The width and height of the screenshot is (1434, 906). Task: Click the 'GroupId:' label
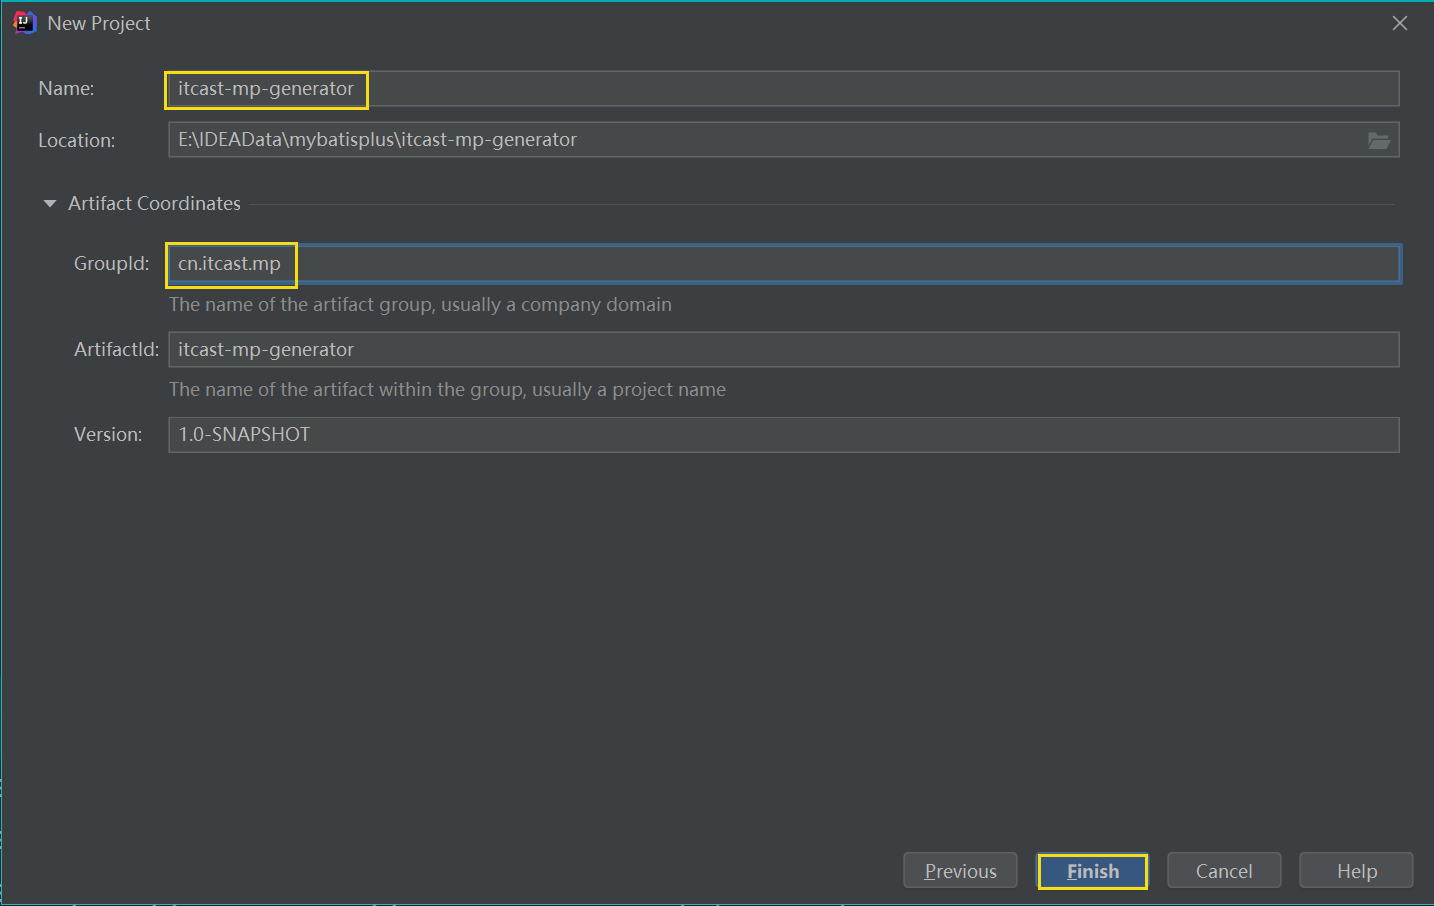pyautogui.click(x=111, y=263)
